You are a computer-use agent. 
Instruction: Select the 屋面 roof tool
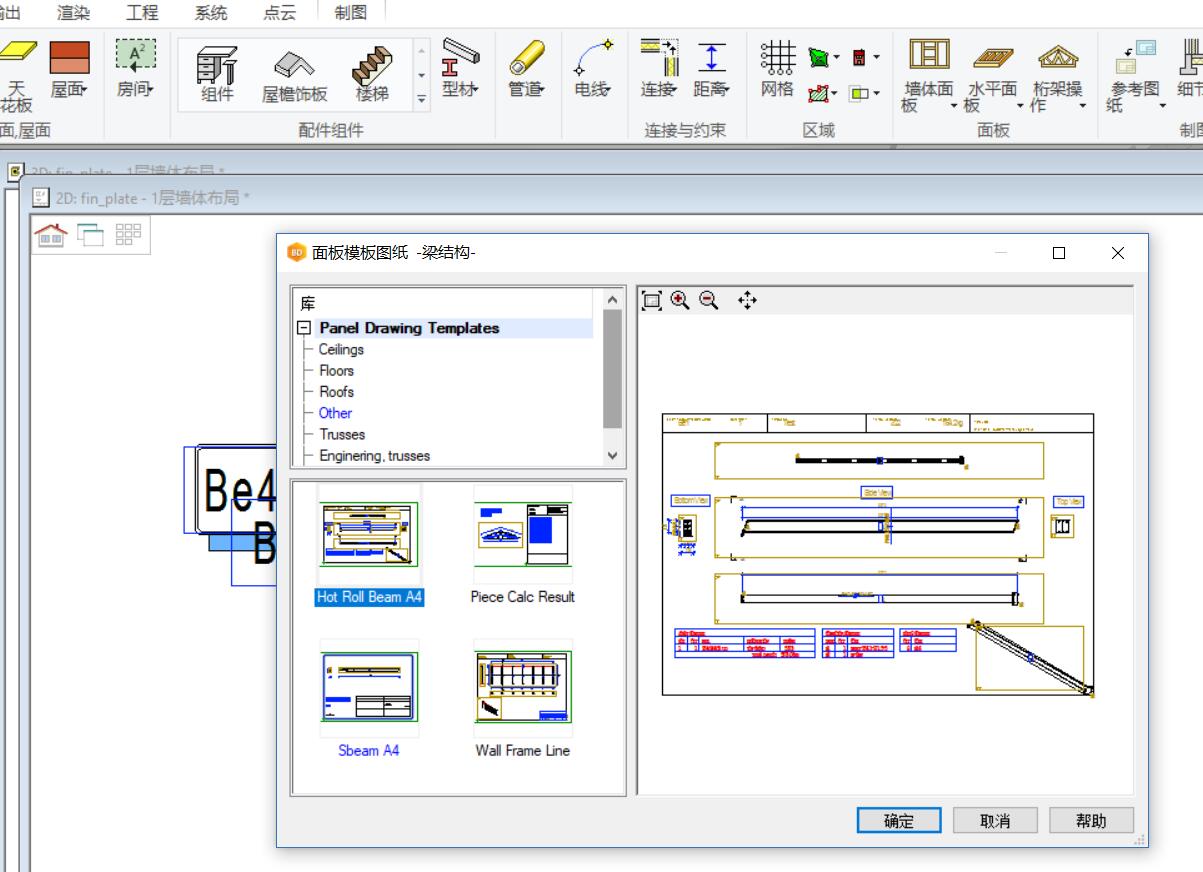tap(69, 70)
